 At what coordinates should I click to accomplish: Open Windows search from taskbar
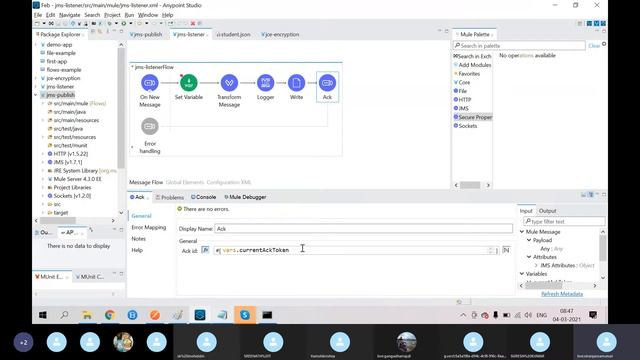(64, 315)
